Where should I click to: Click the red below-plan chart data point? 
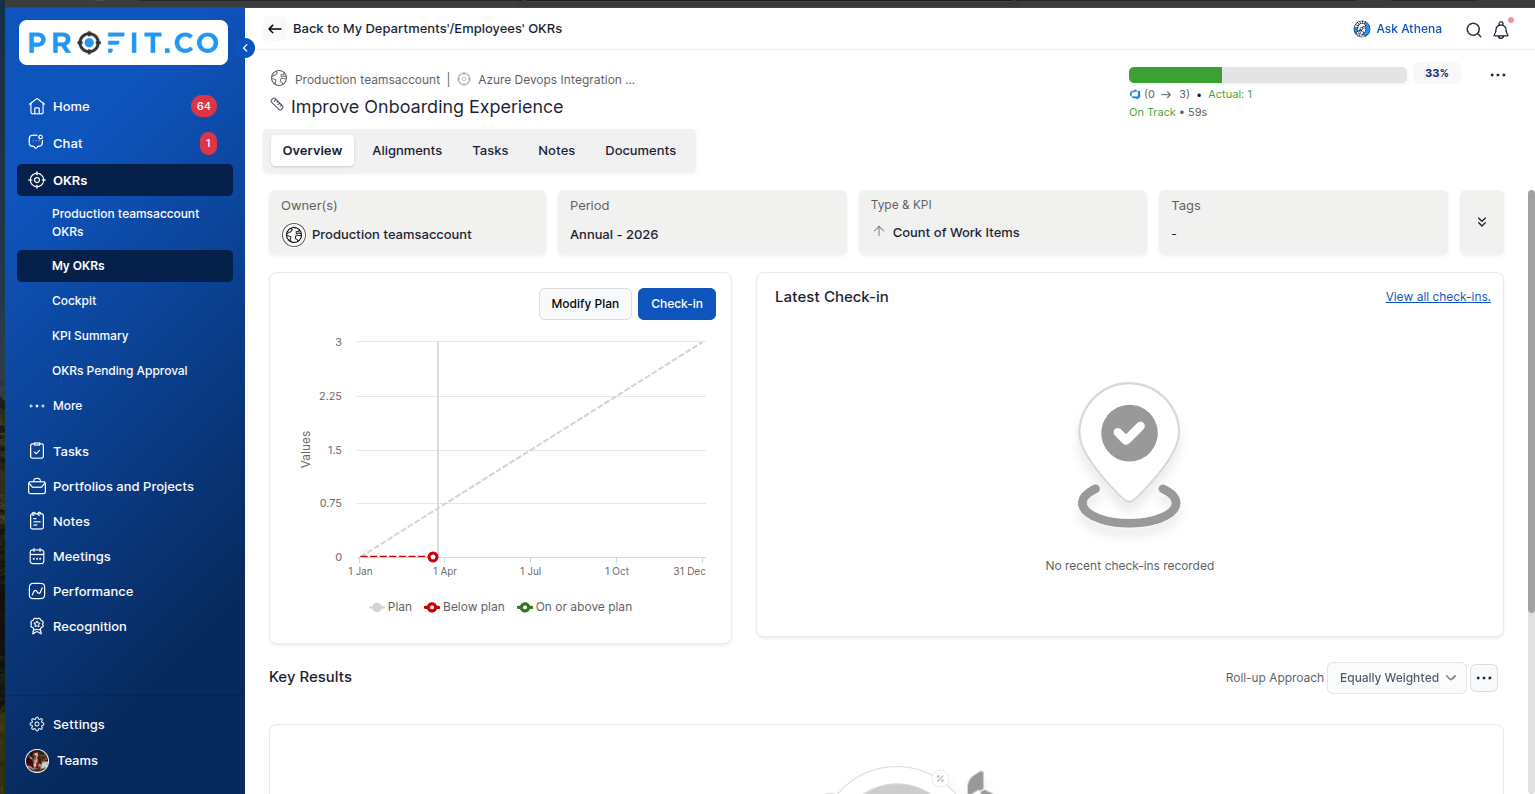pos(433,557)
